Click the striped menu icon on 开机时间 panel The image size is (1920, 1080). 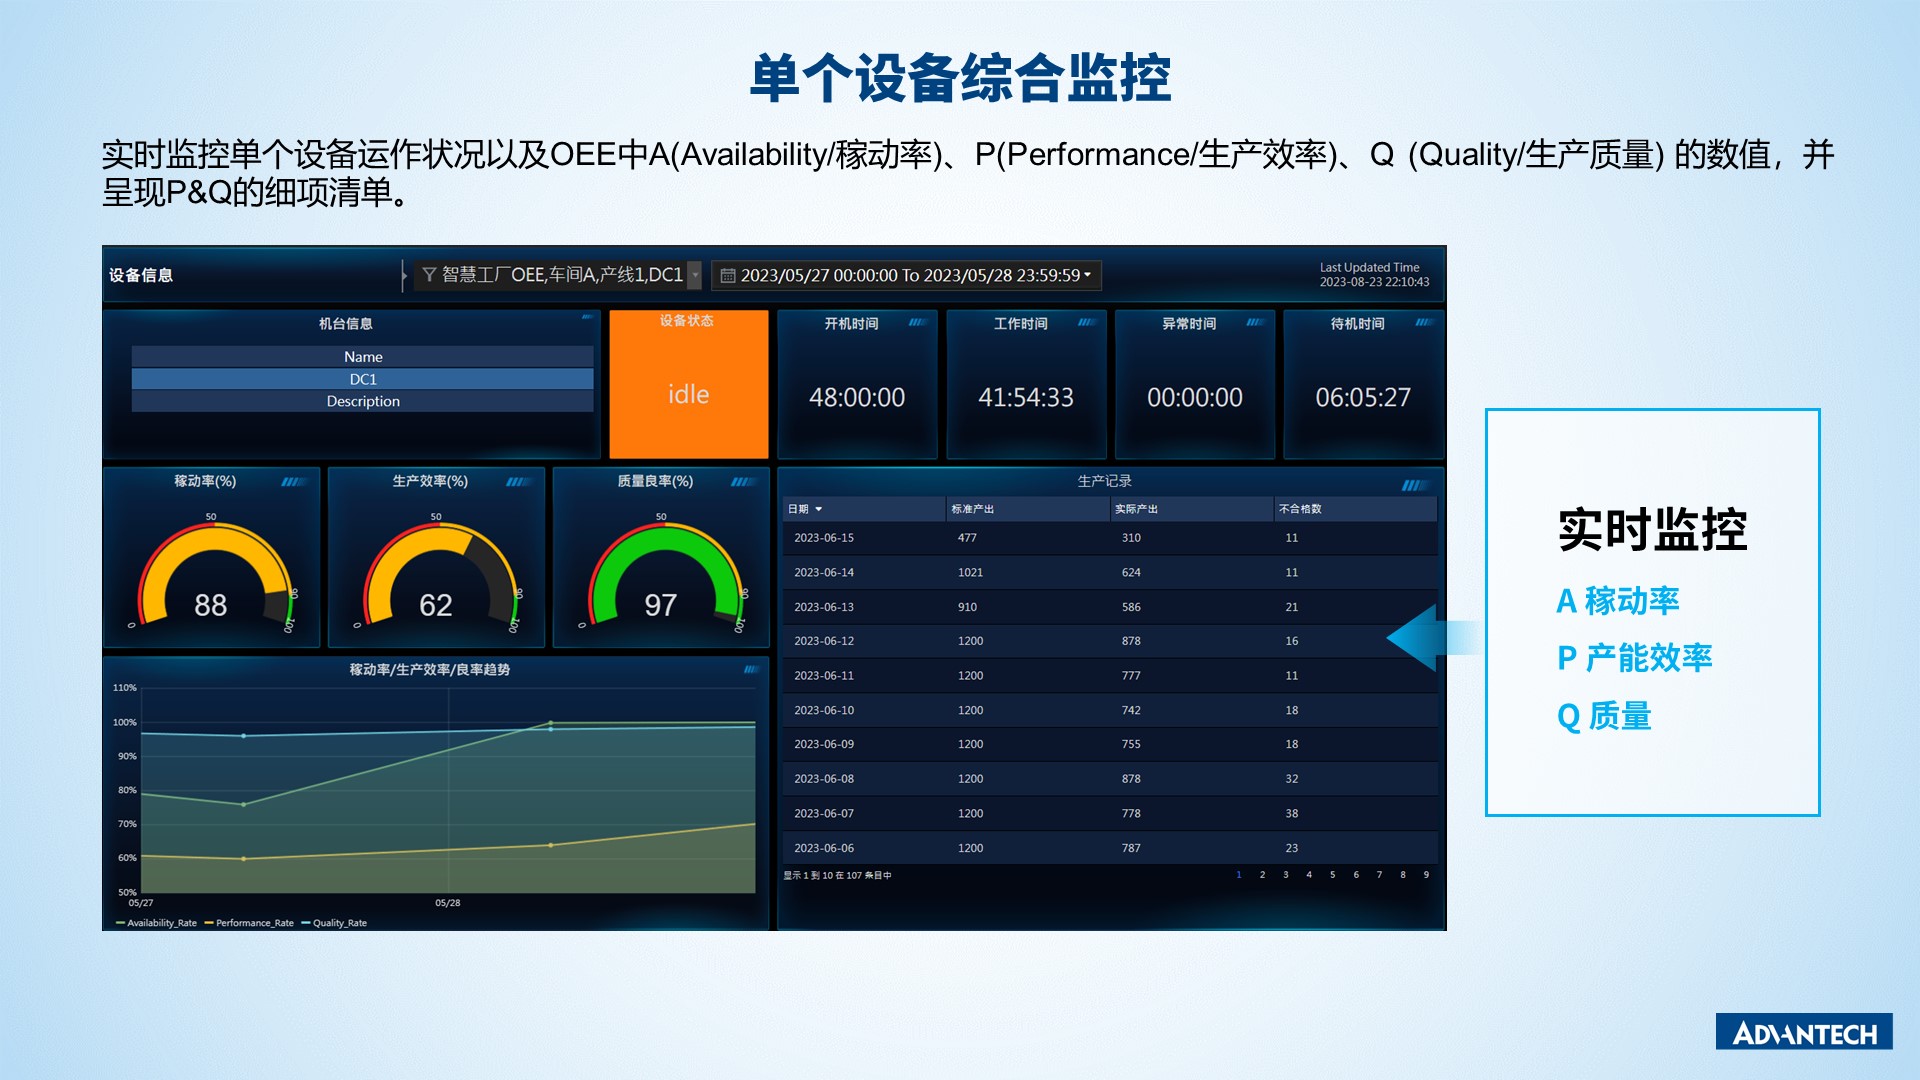[x=917, y=322]
